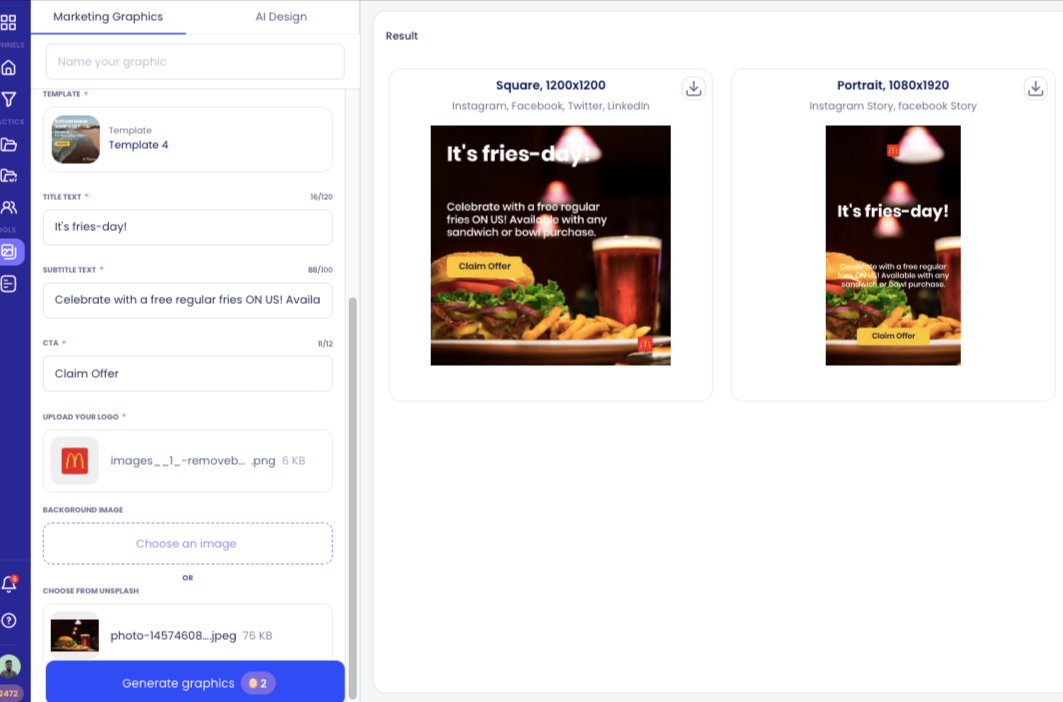This screenshot has height=702, width=1063.
Task: Open the second folder icon in sidebar
Action: pos(9,176)
